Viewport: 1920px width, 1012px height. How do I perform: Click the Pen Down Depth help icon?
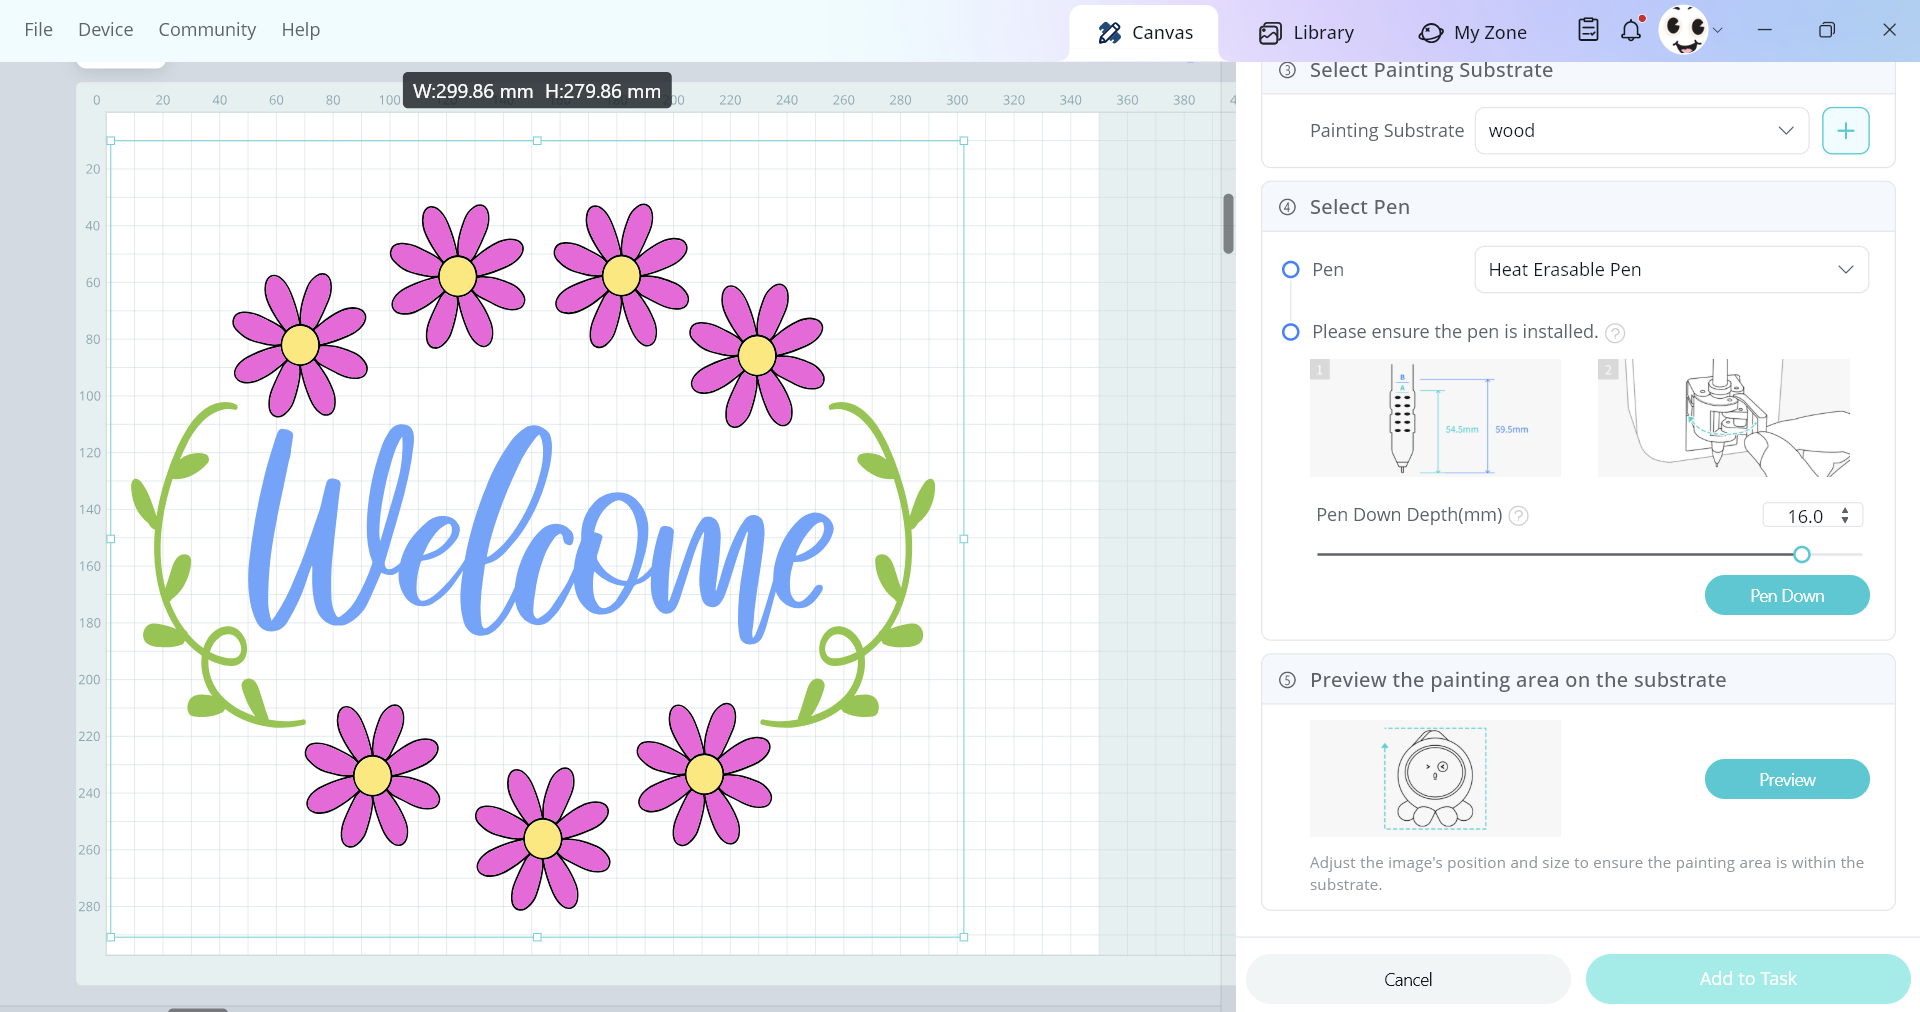[x=1518, y=516]
